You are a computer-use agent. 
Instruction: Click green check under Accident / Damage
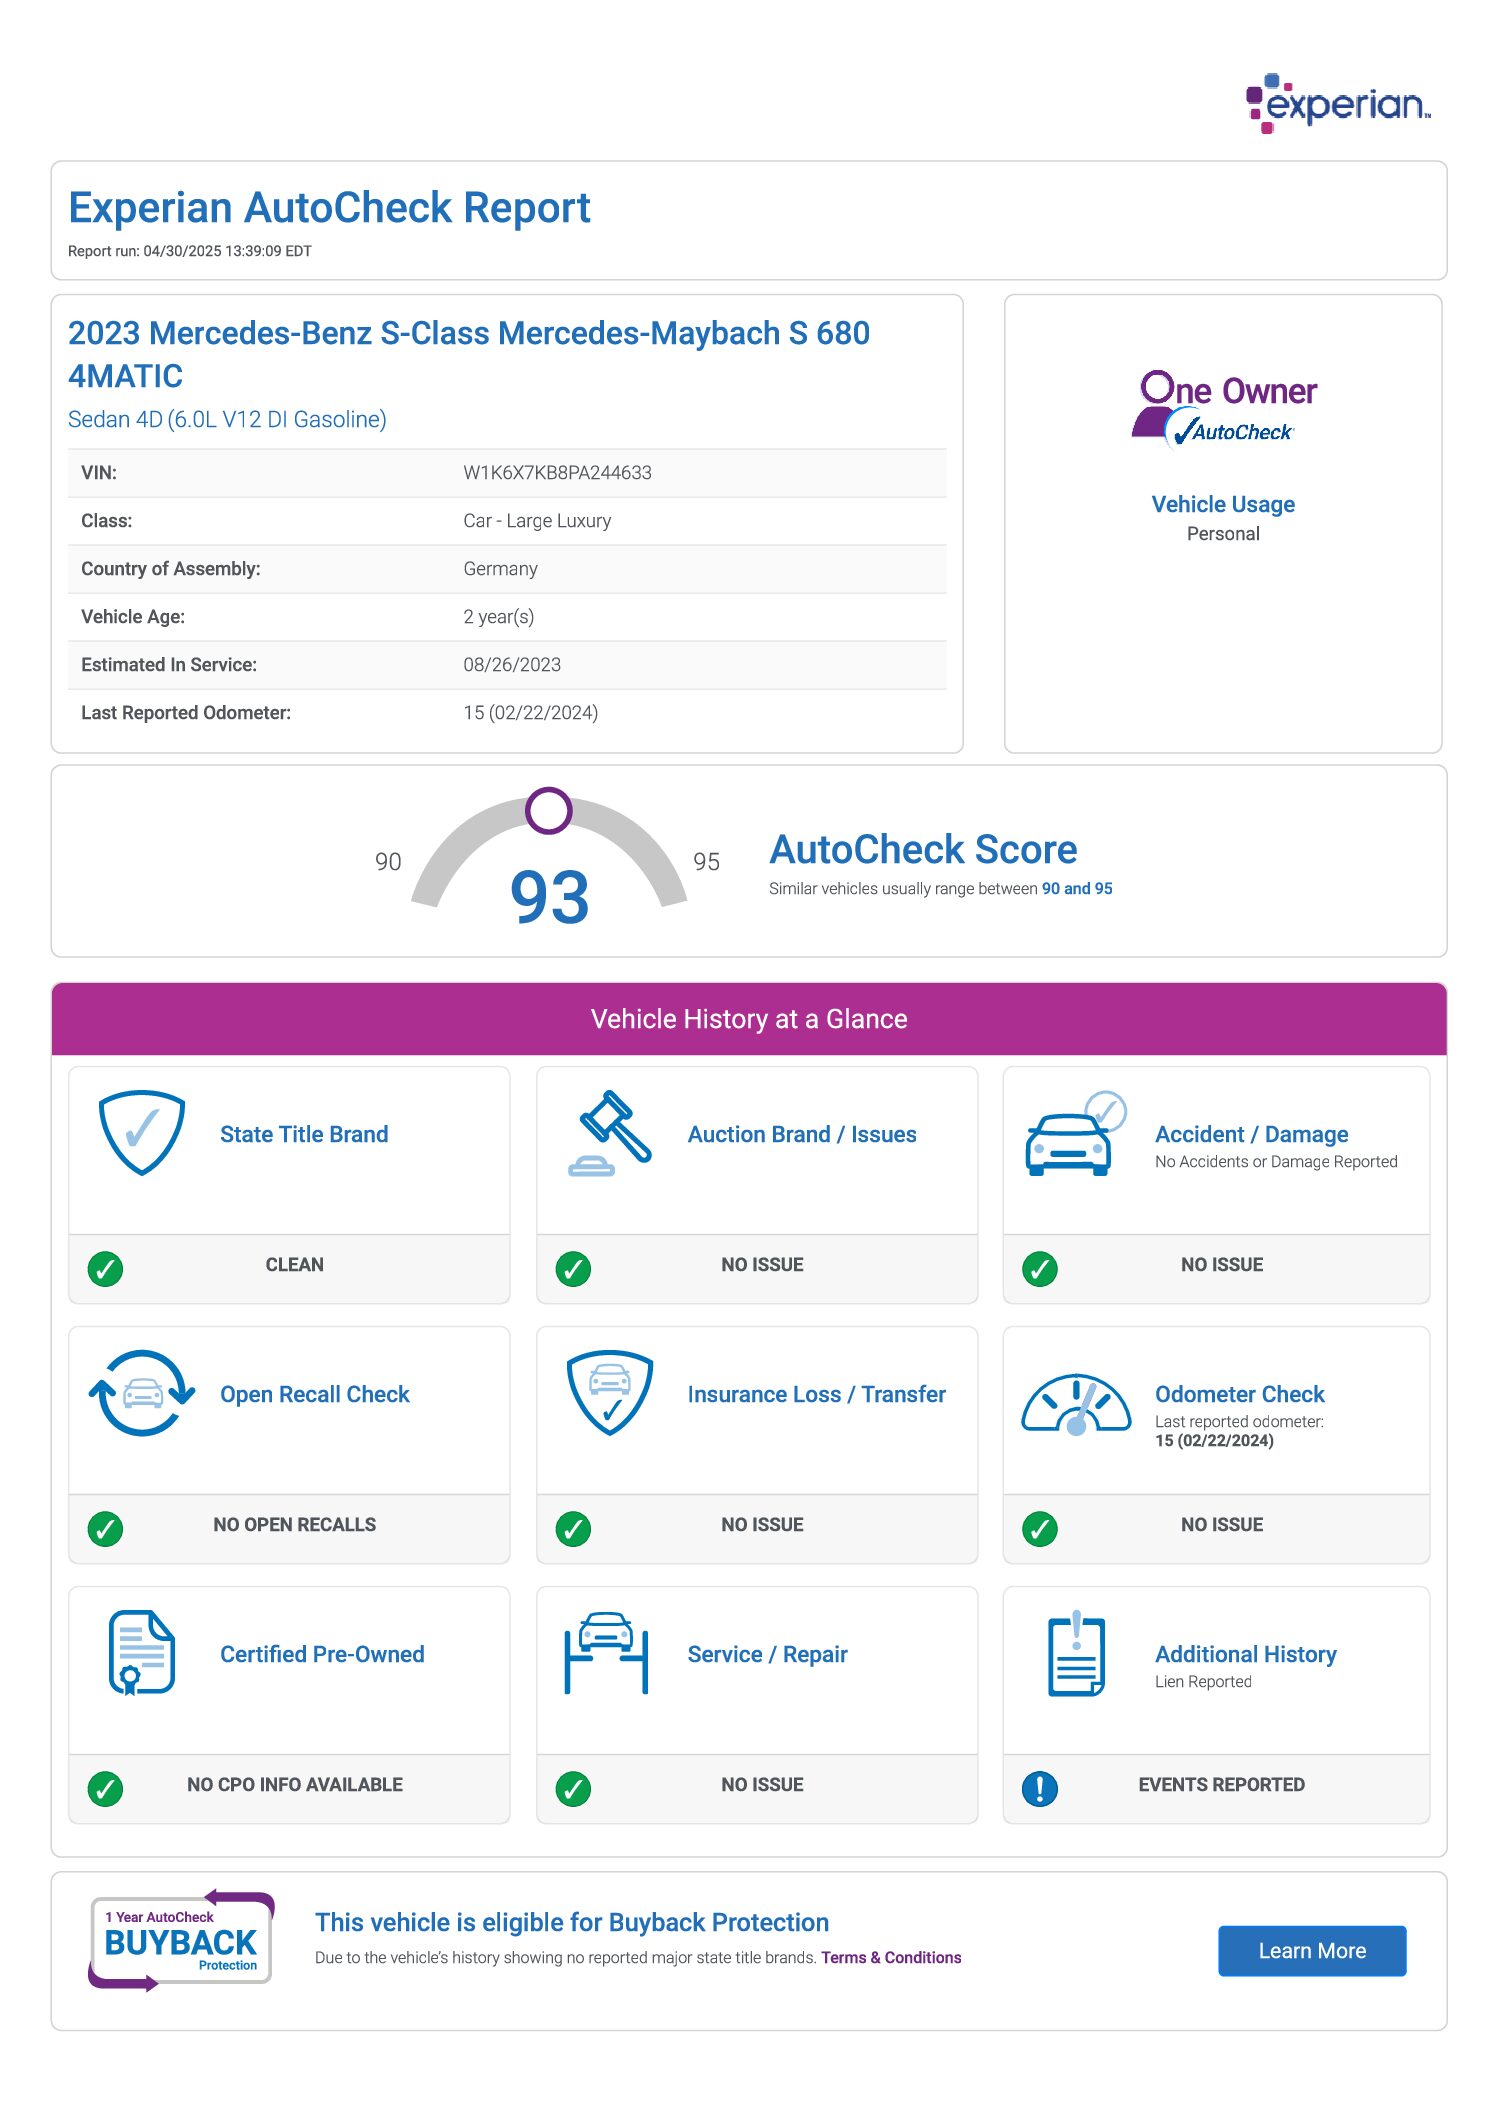pos(1040,1268)
